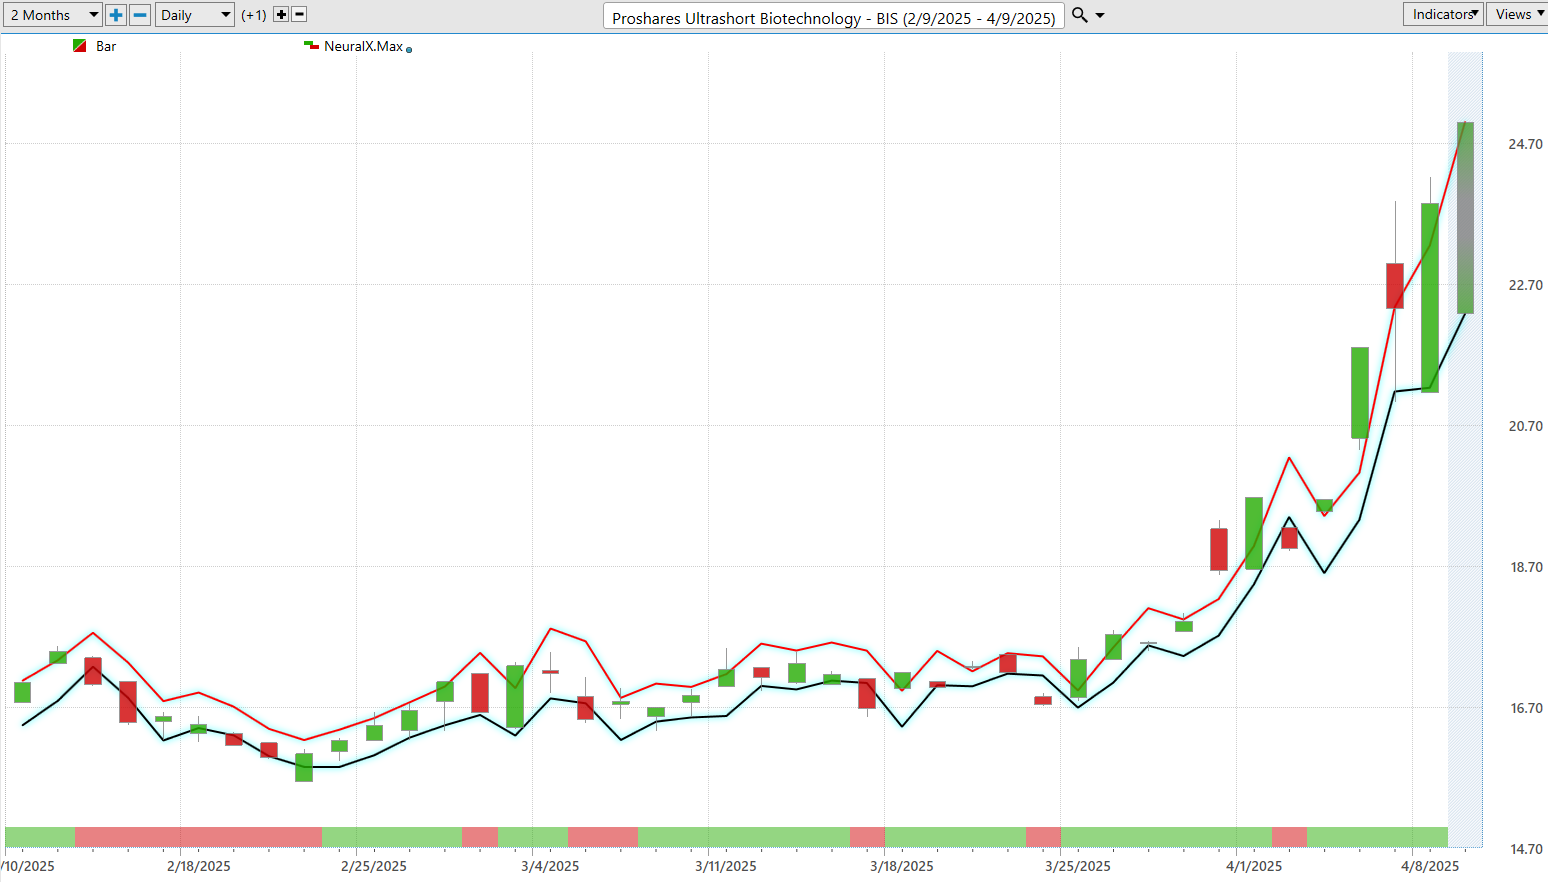Click the first red segment in bottom trend strip
The image size is (1548, 882).
[198, 837]
